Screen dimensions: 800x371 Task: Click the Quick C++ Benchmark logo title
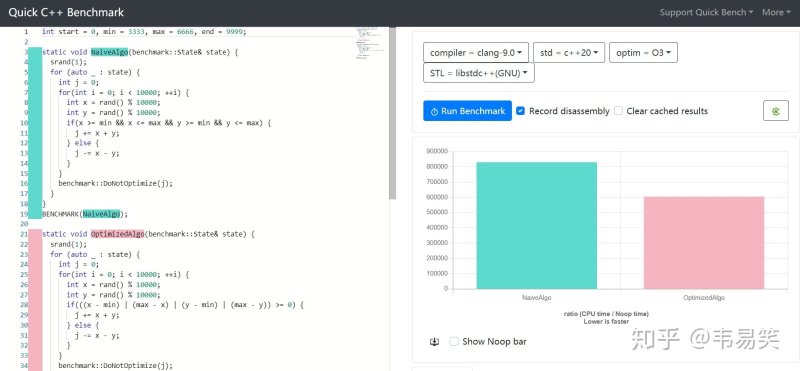[66, 12]
